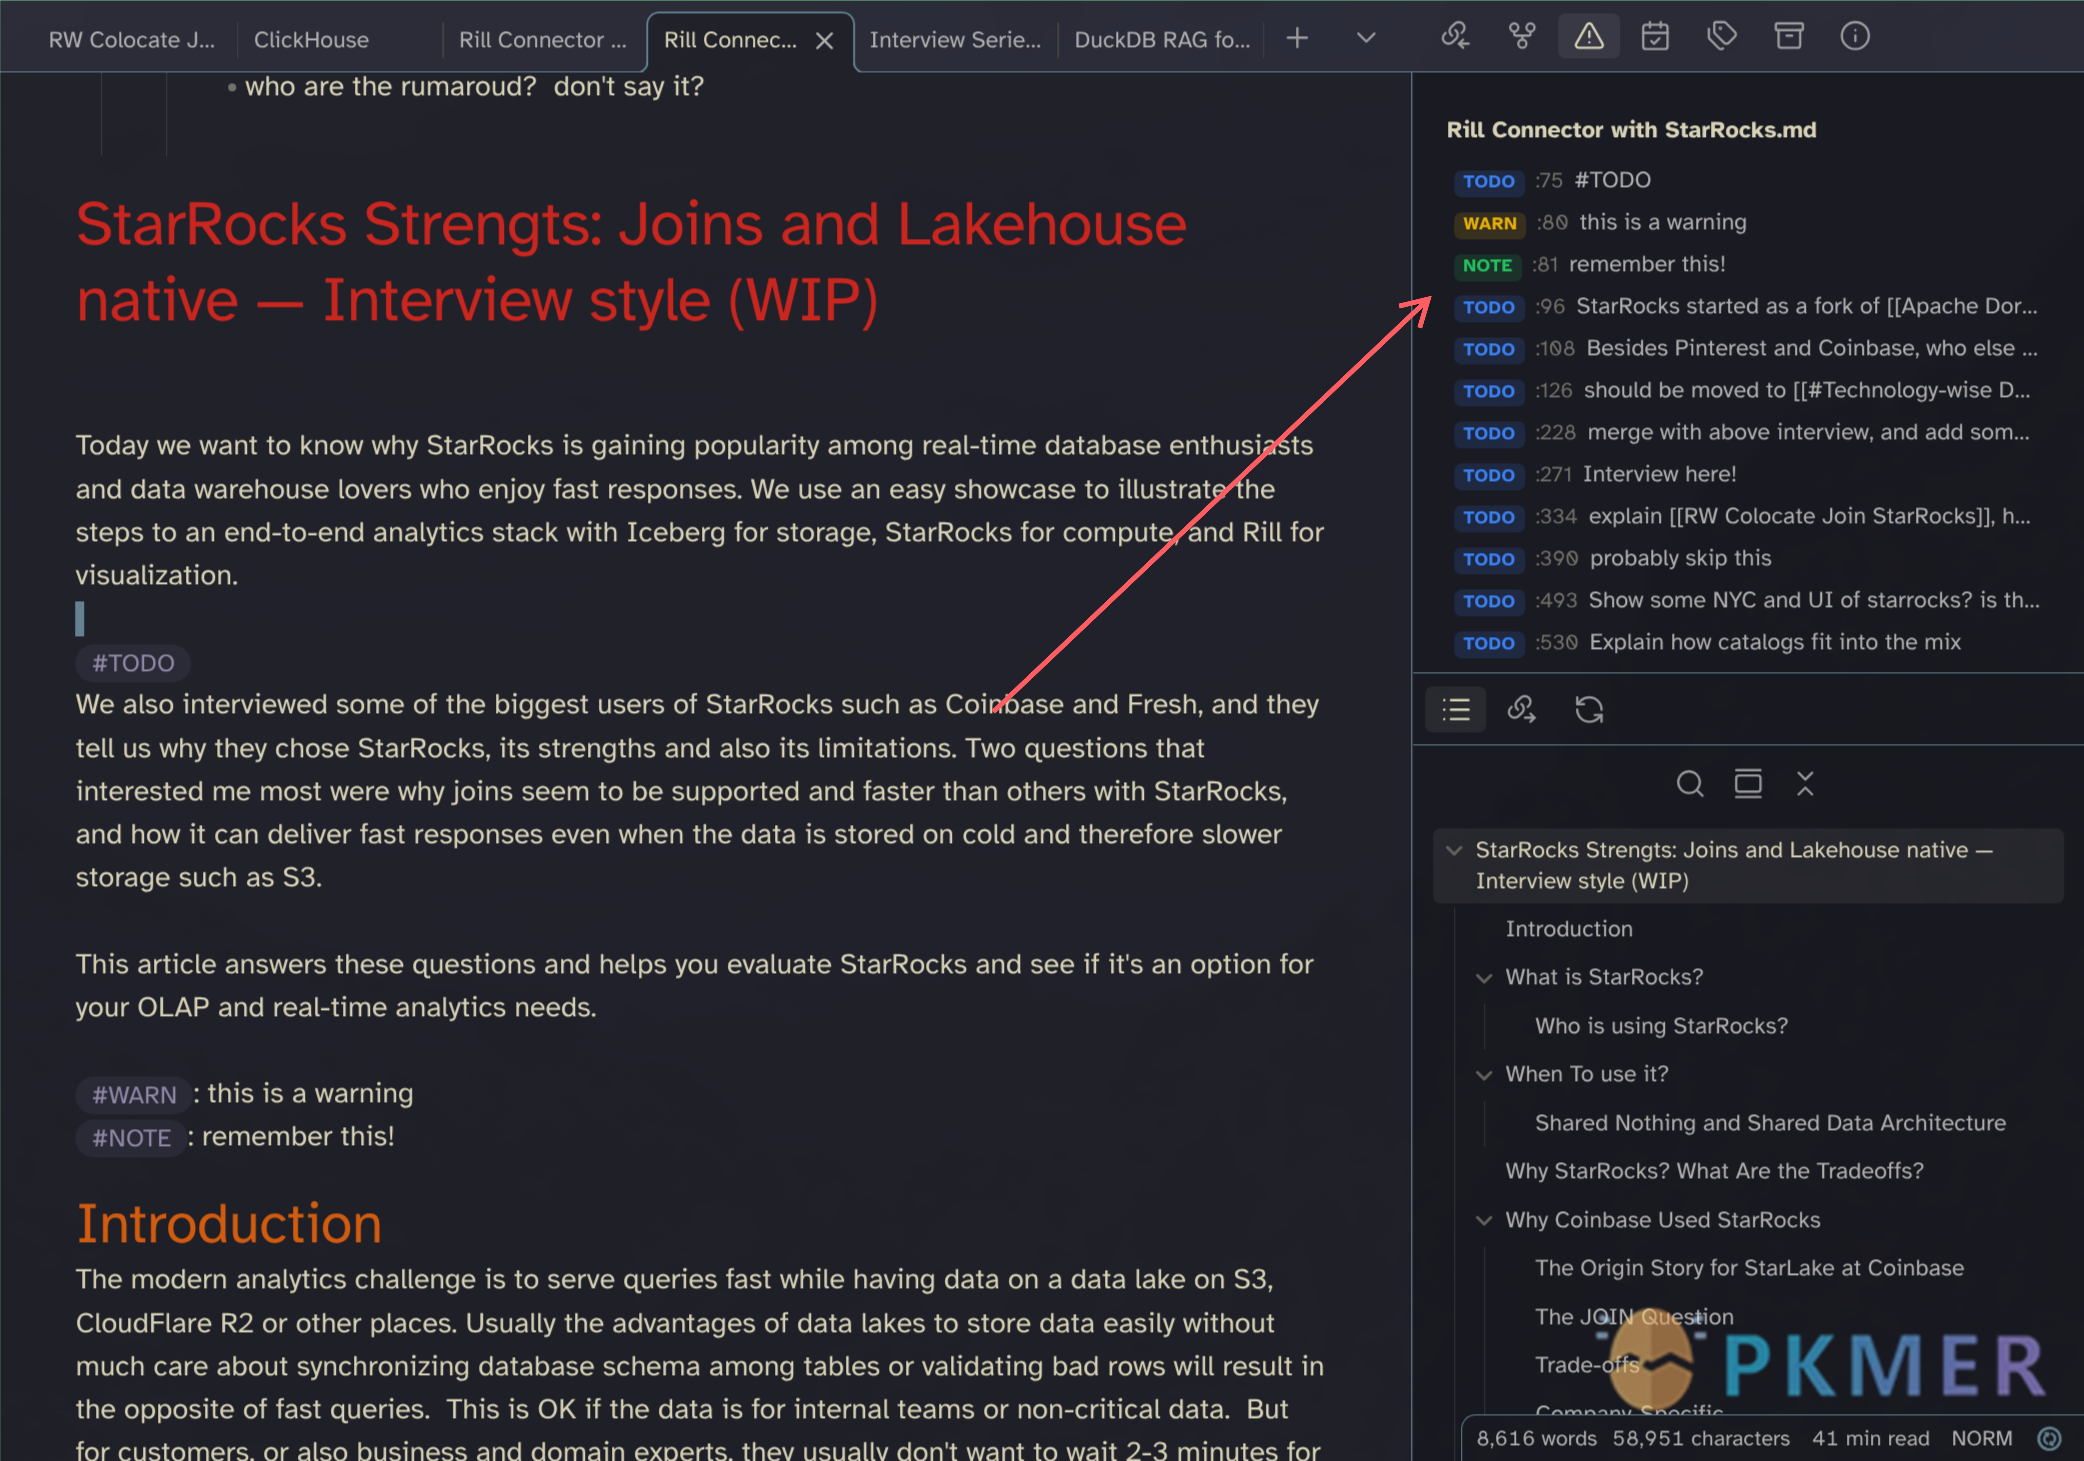2084x1461 pixels.
Task: Switch to the DuckDB RAG fo... tab
Action: point(1162,40)
